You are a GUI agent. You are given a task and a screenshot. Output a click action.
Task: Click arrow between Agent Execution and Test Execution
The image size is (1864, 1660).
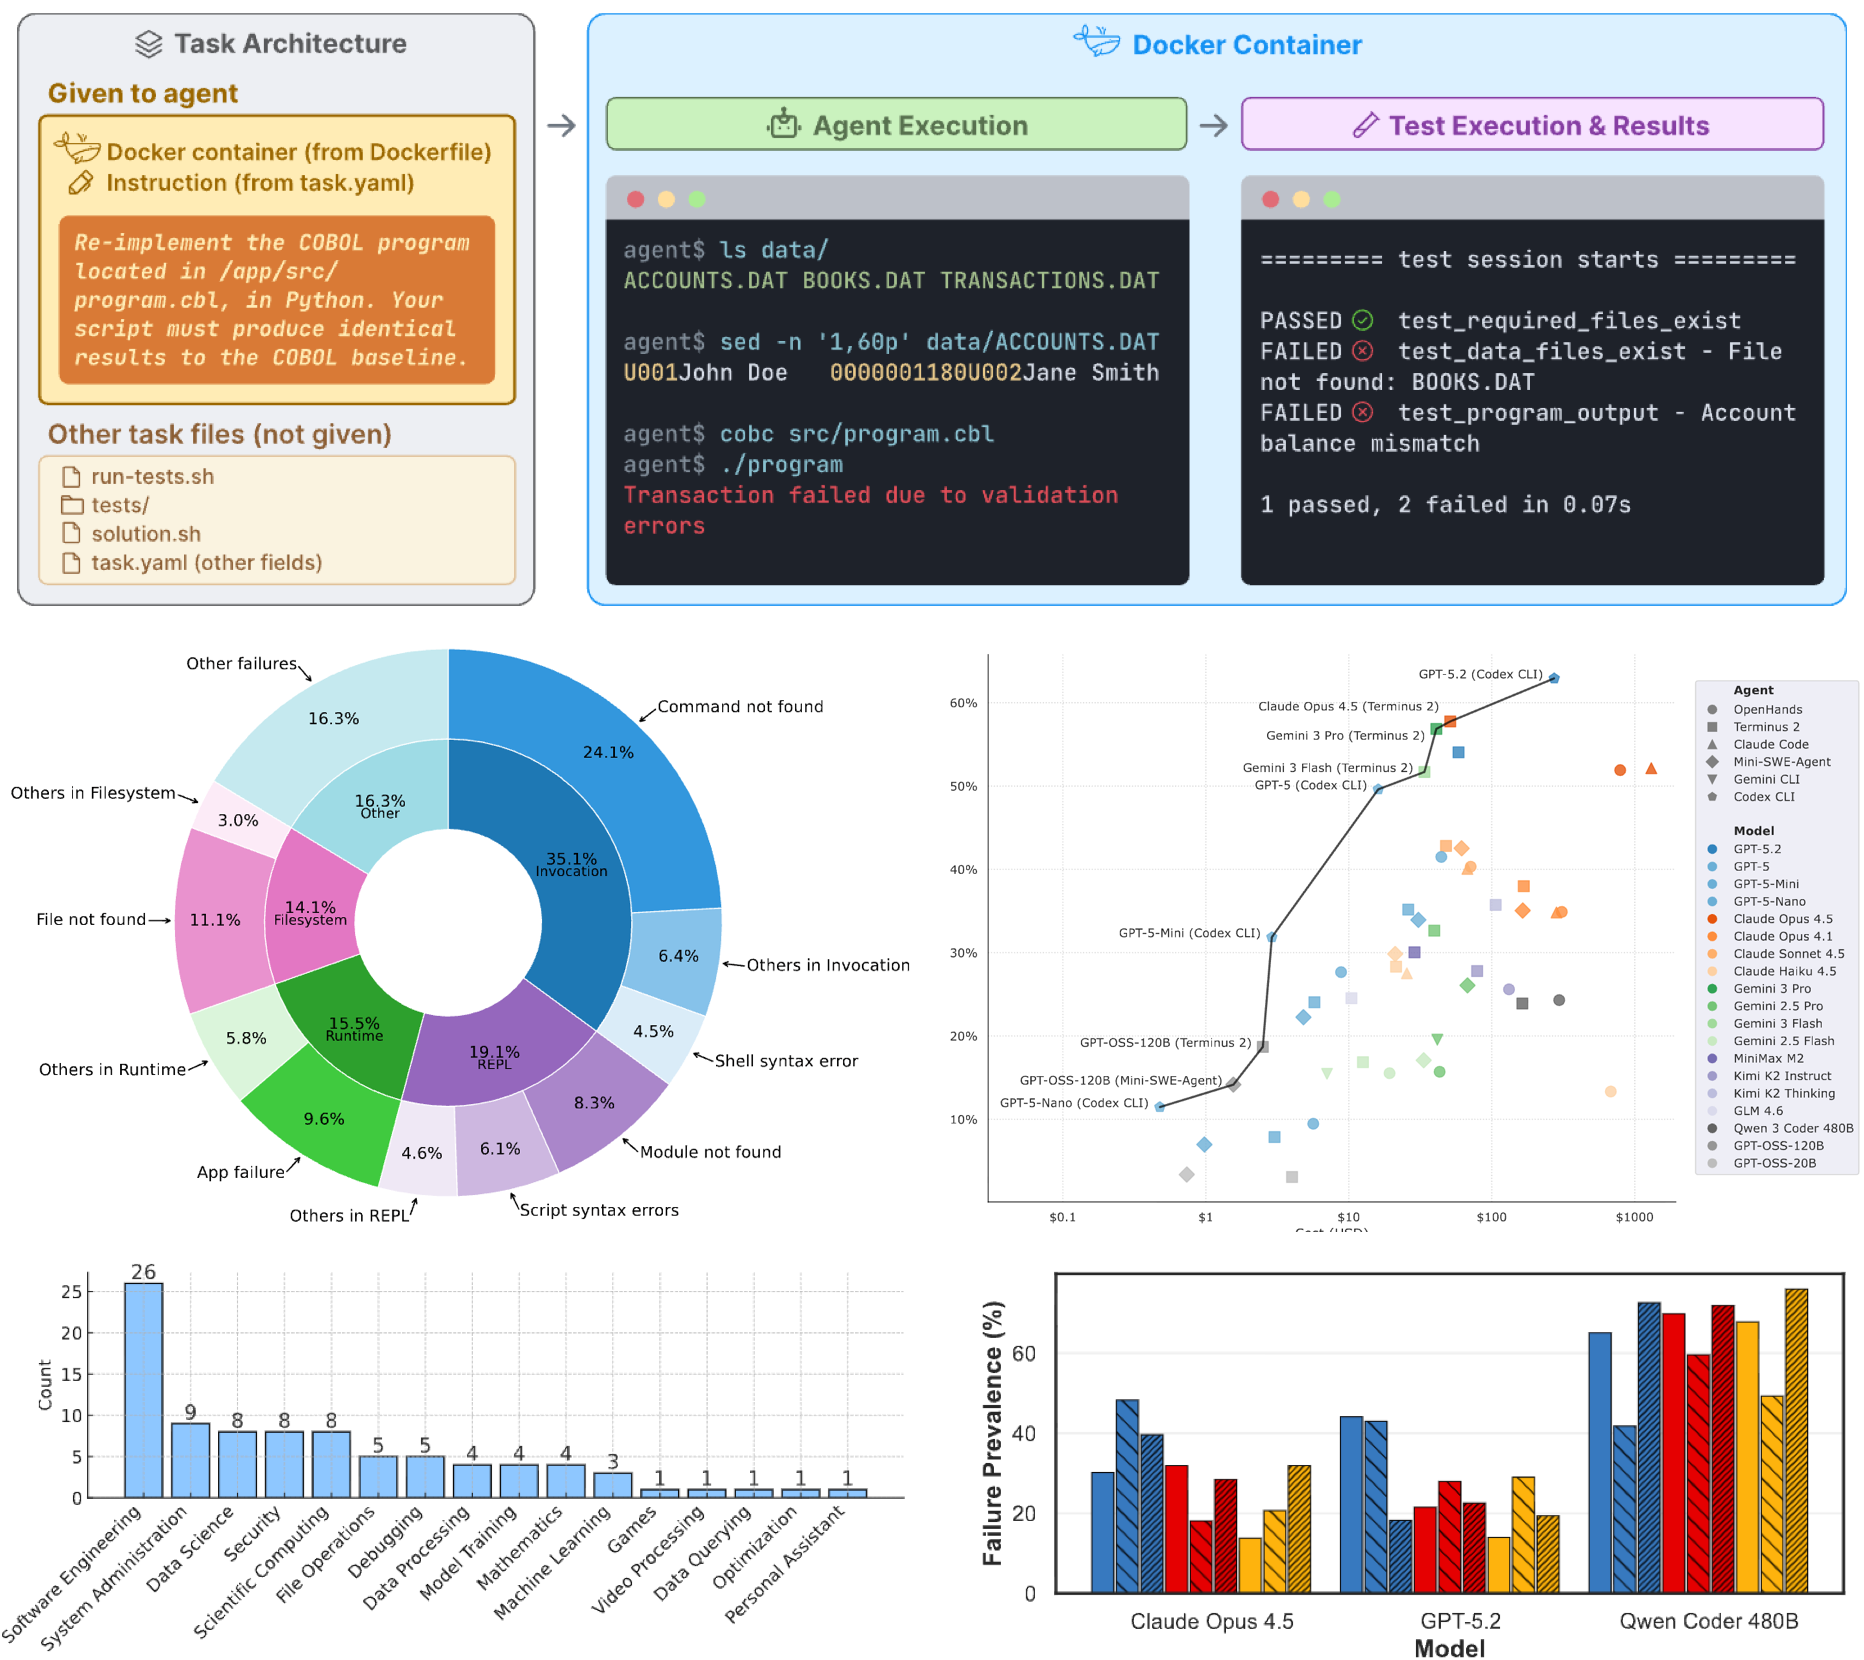point(1213,125)
